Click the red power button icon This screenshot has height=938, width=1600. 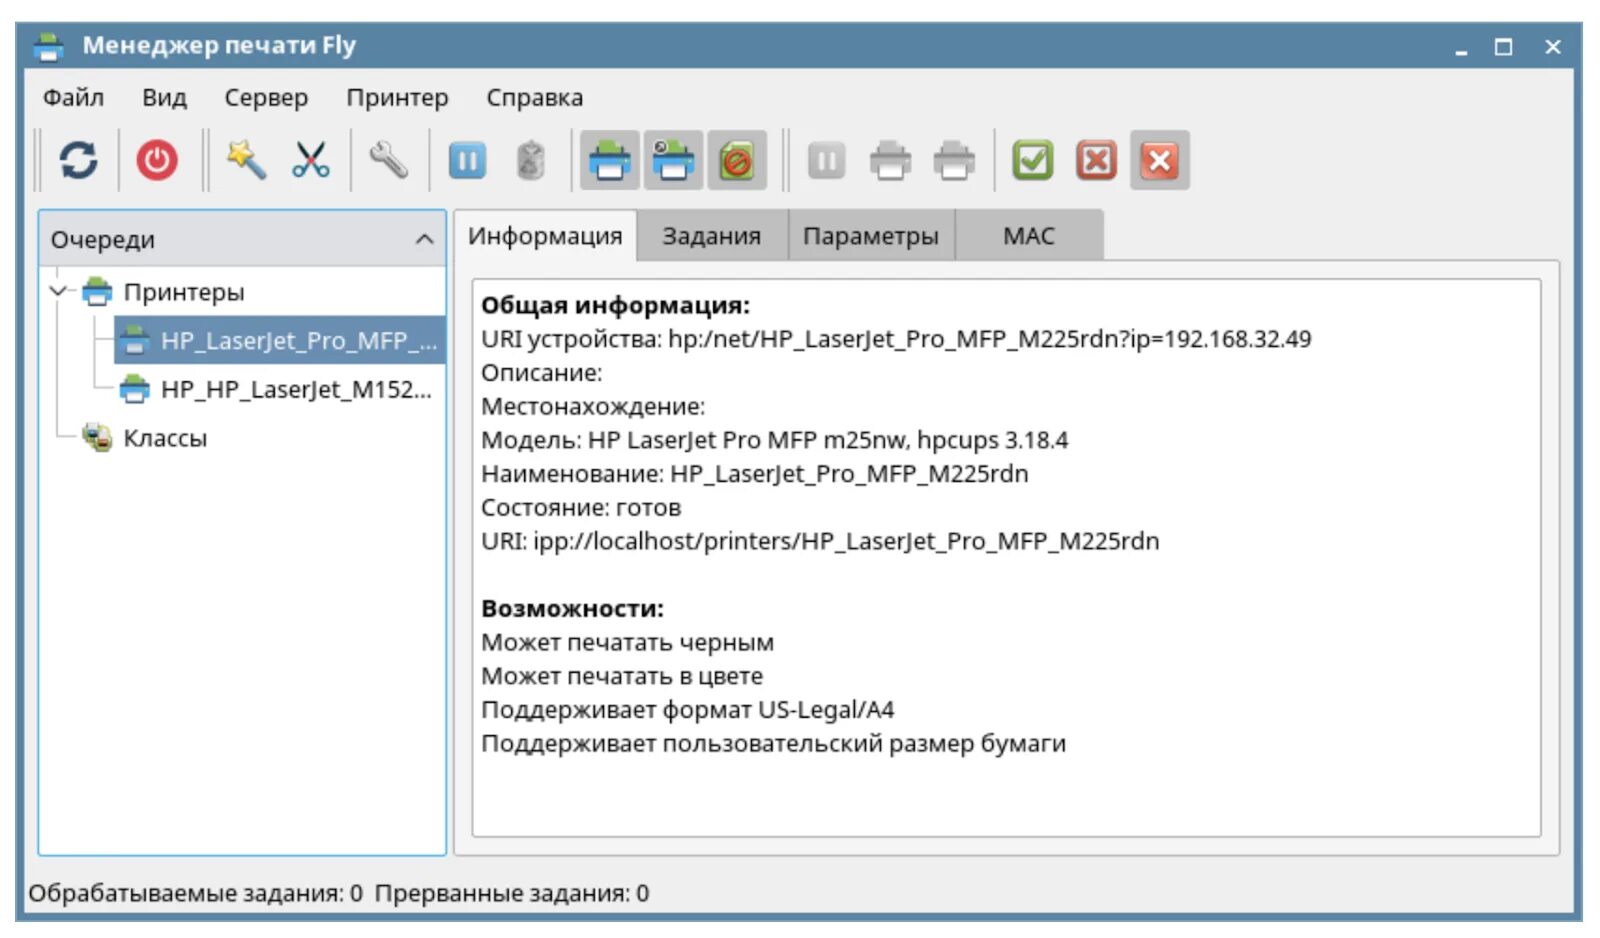[x=157, y=160]
